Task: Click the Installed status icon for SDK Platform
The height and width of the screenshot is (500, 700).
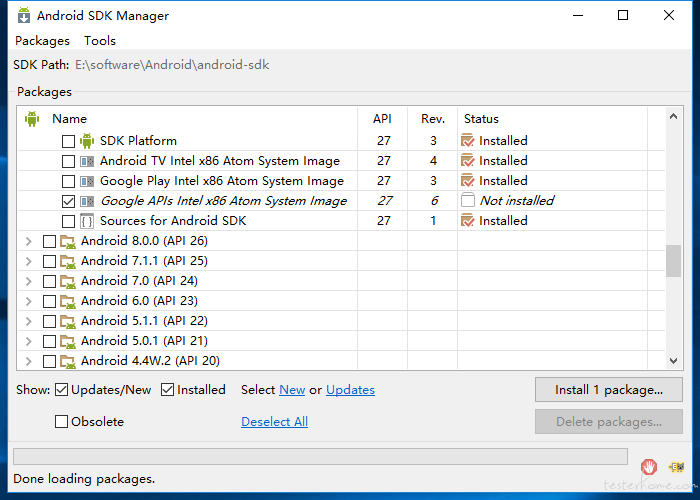Action: (468, 141)
